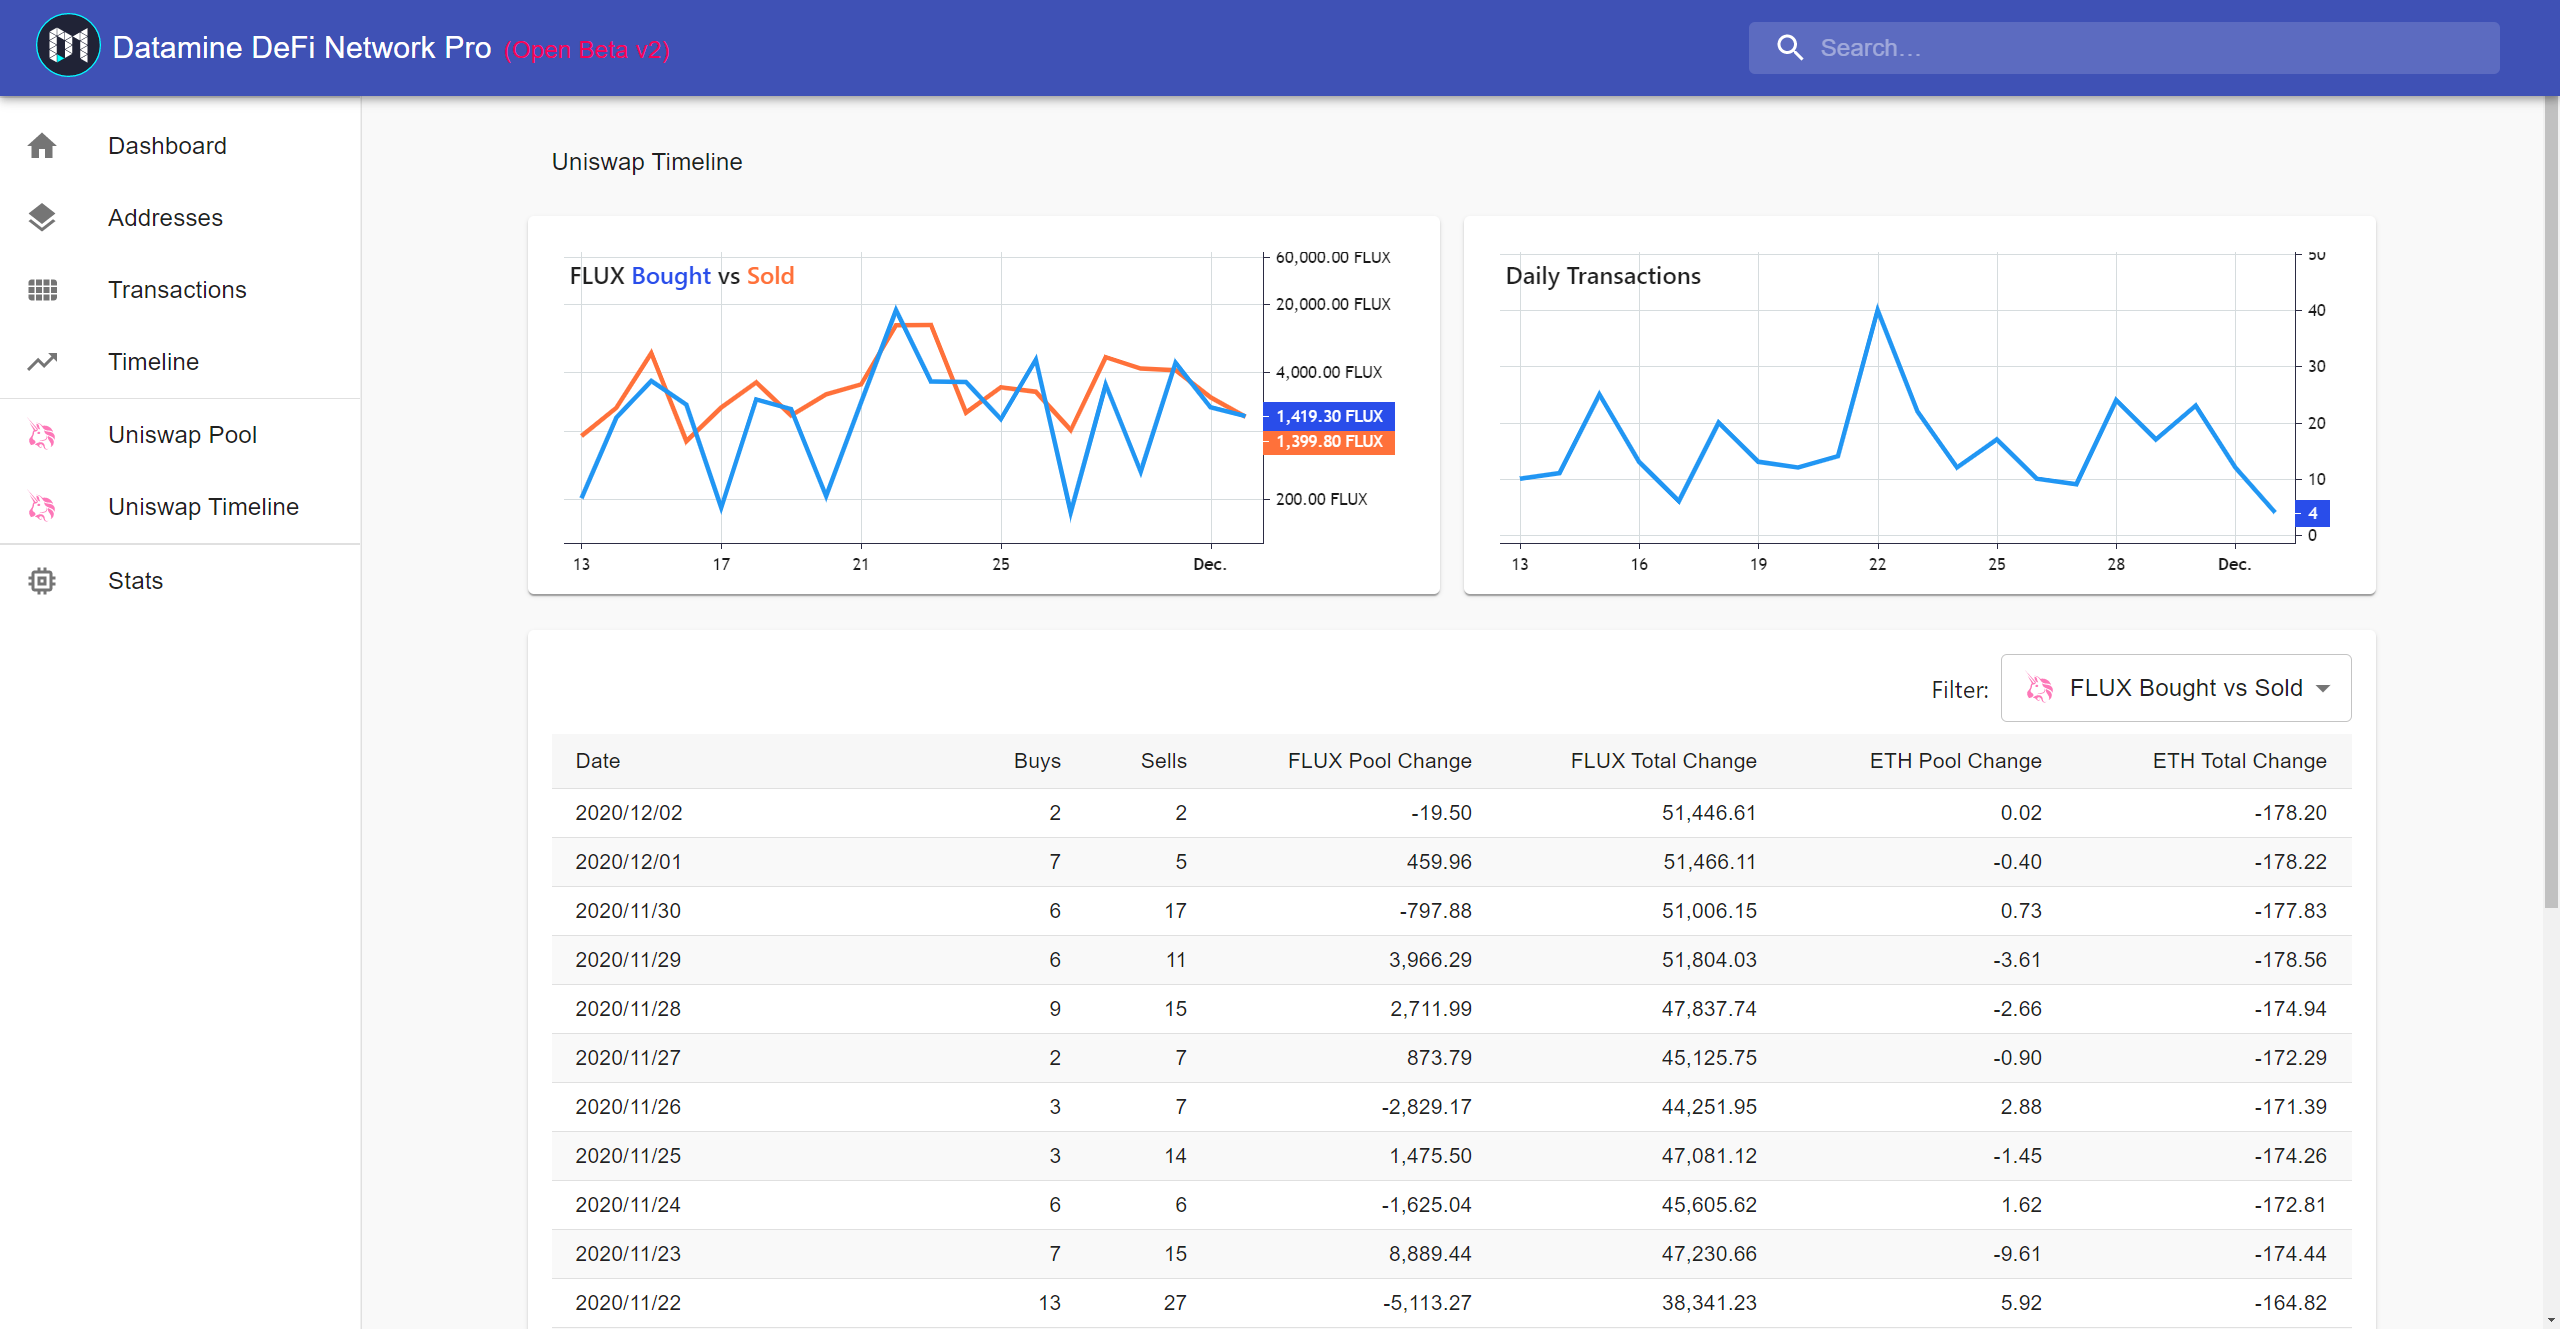Viewport: 2560px width, 1329px height.
Task: Click the Dec. label on Daily Transactions chart
Action: [2234, 564]
